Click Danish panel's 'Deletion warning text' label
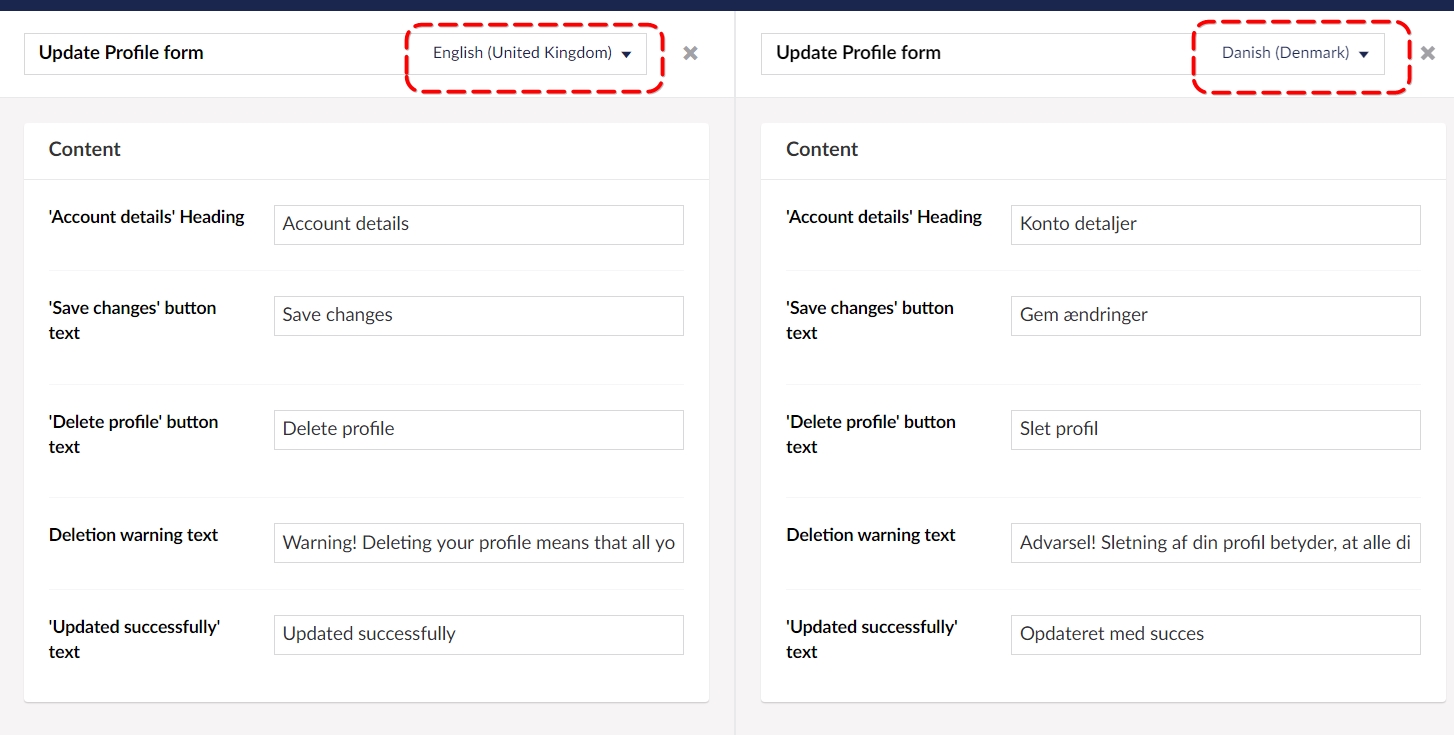The image size is (1454, 735). pos(871,535)
